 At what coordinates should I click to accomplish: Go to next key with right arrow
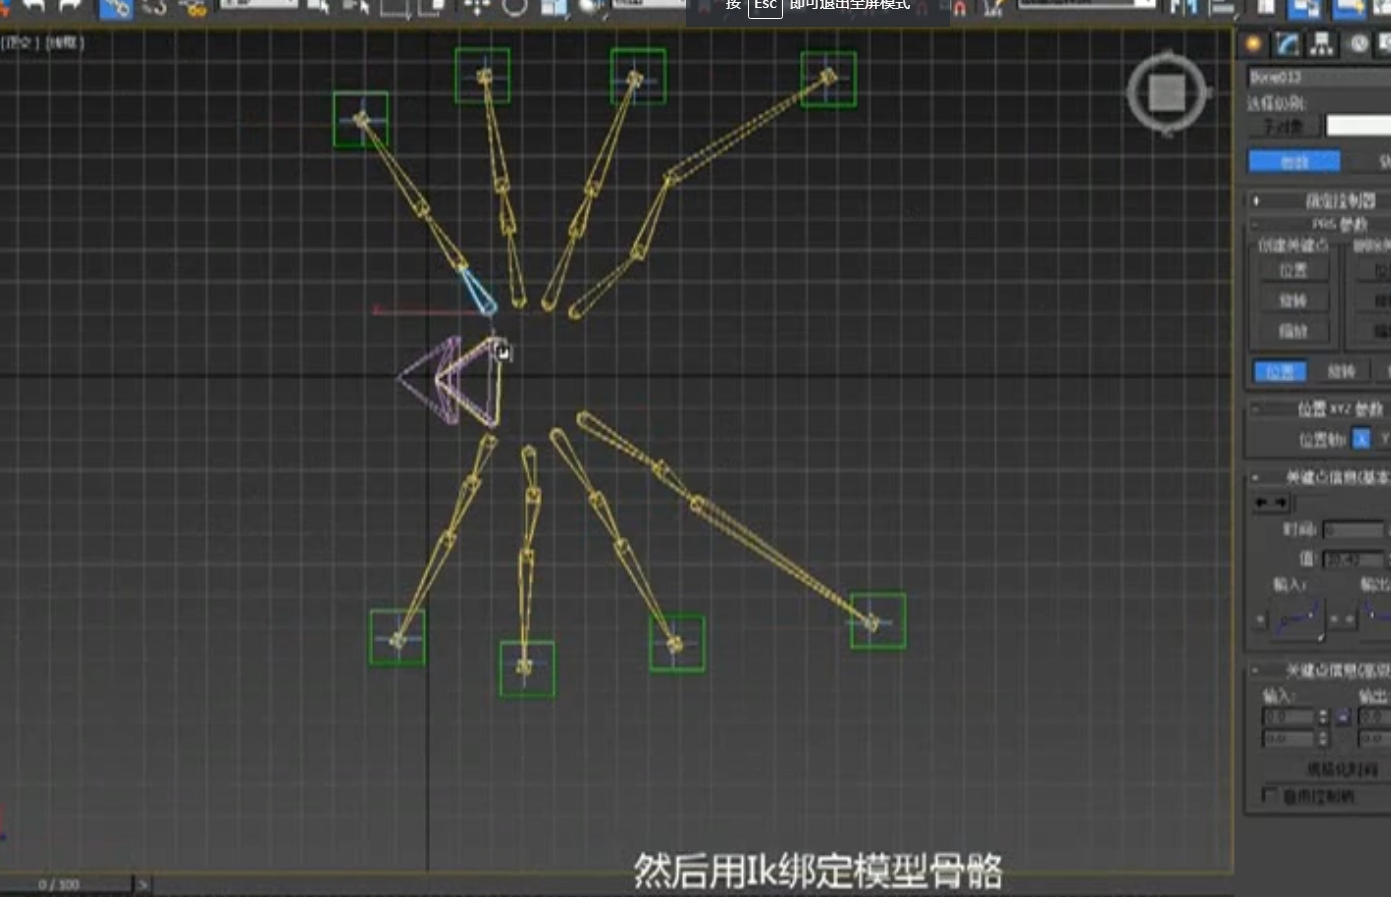coord(1281,503)
